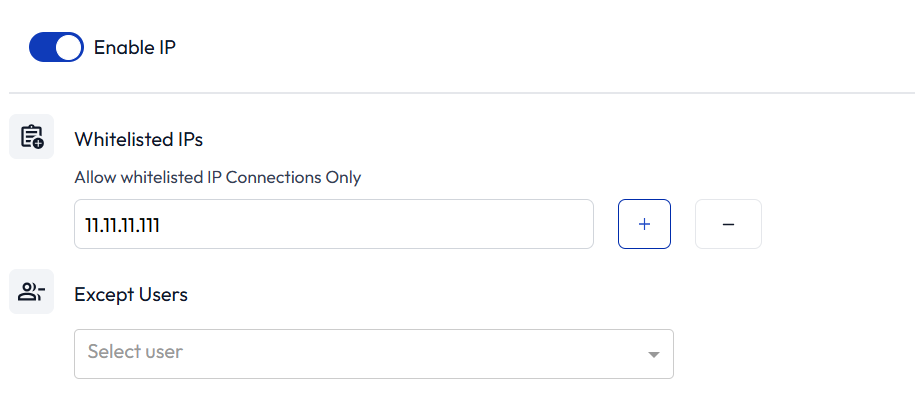Focus the IP field containing 11.11.11.111
The width and height of the screenshot is (918, 411).
(x=334, y=224)
